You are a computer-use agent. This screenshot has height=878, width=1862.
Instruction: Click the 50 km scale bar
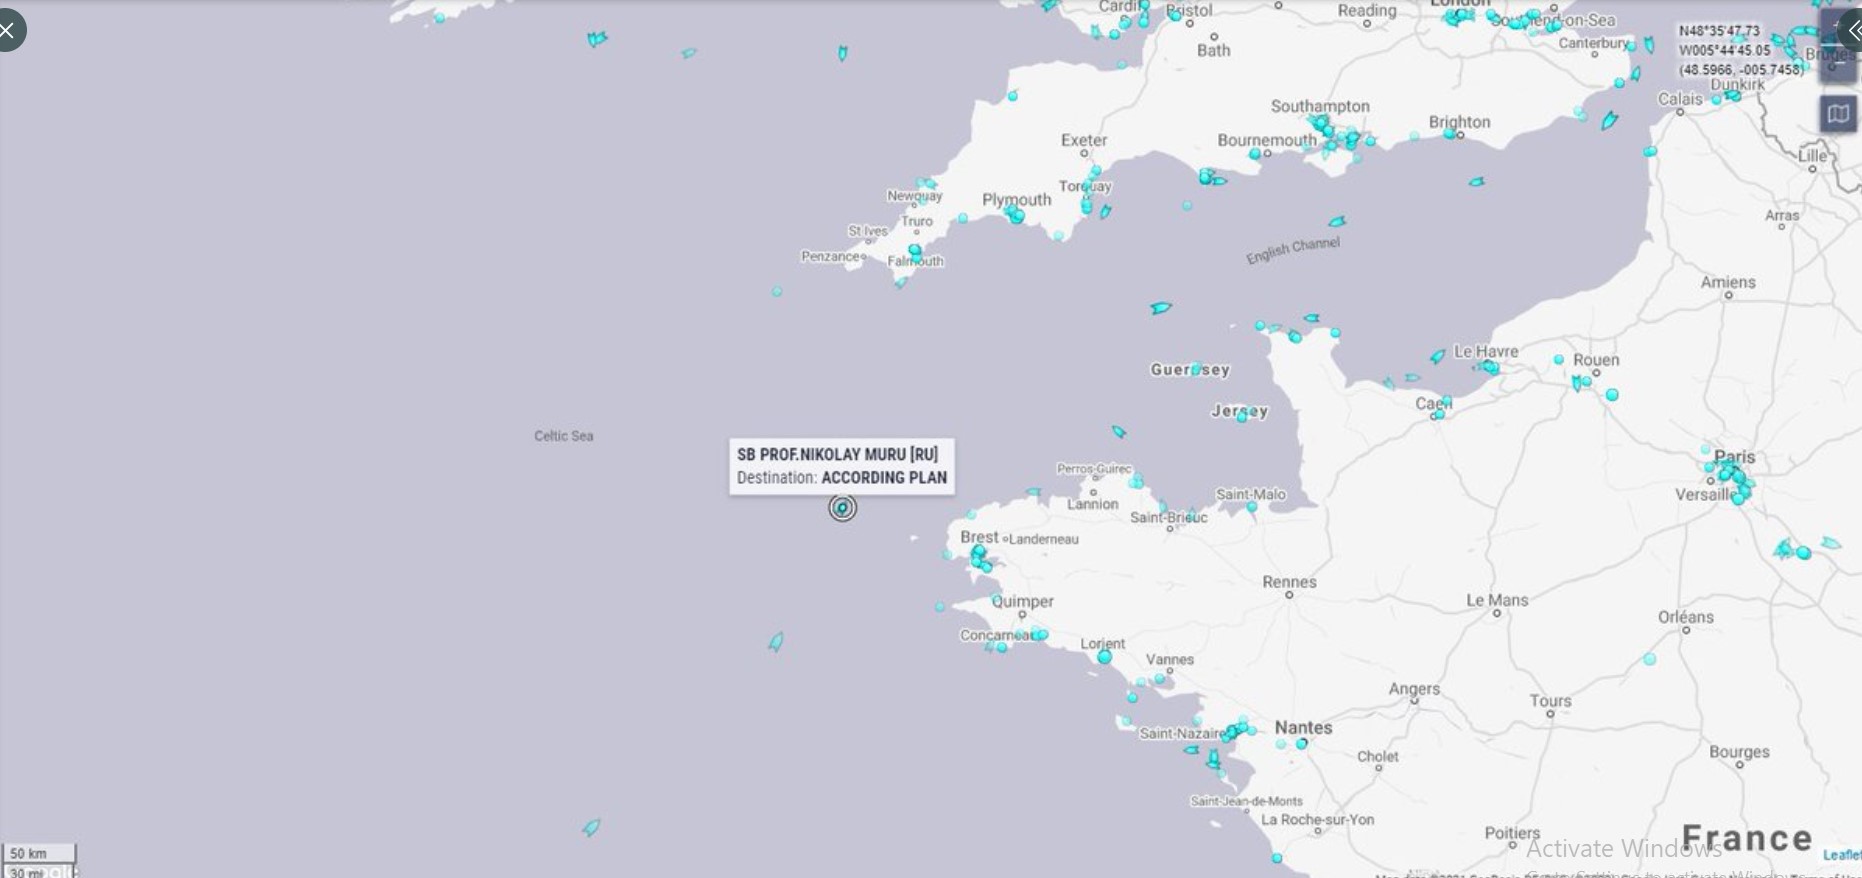point(38,853)
